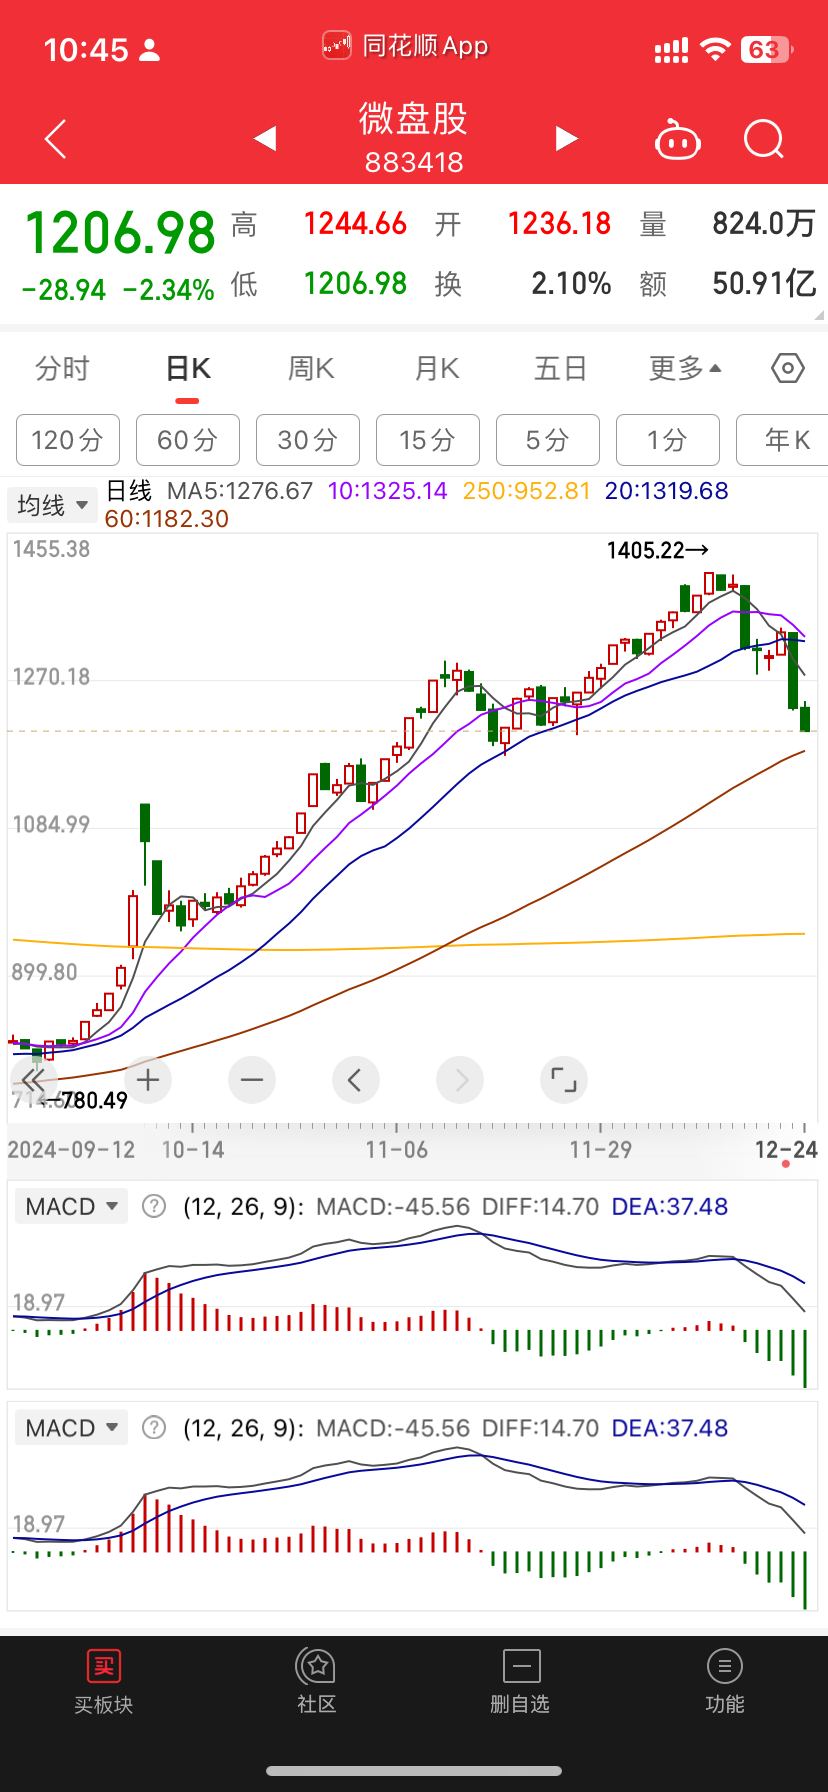The image size is (828, 1792).
Task: Tap the stock title 微盘股 883418
Action: 414,138
